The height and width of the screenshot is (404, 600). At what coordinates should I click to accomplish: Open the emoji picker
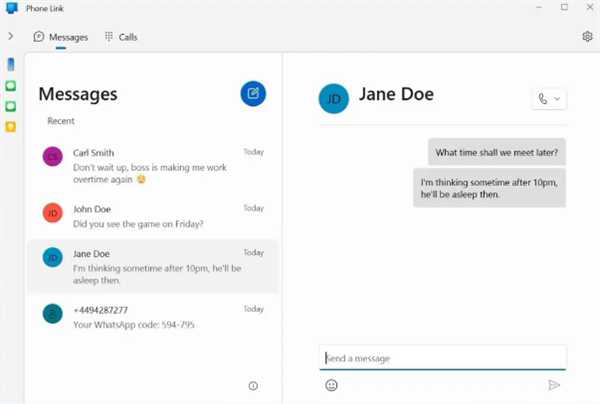(331, 385)
